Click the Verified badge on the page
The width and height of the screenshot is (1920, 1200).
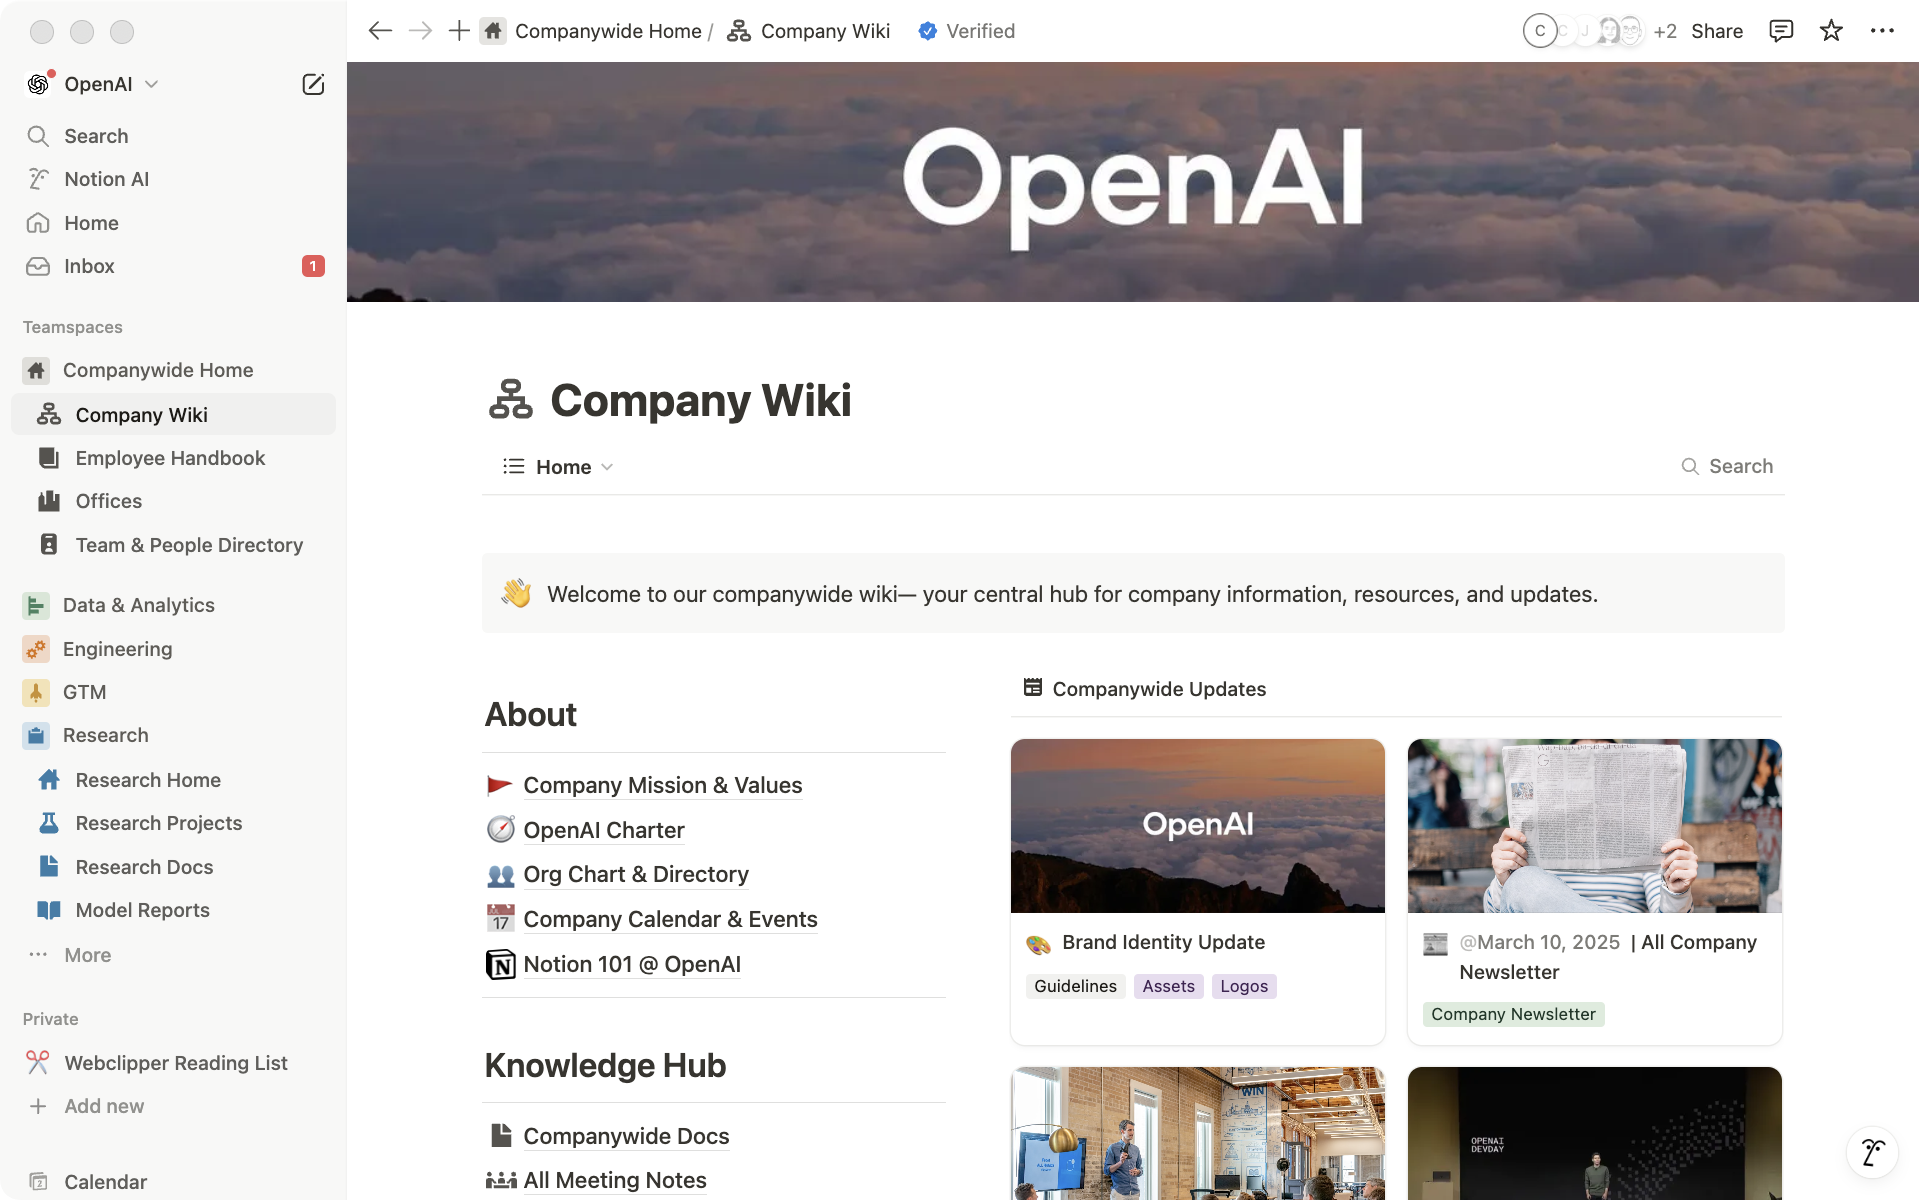click(966, 31)
